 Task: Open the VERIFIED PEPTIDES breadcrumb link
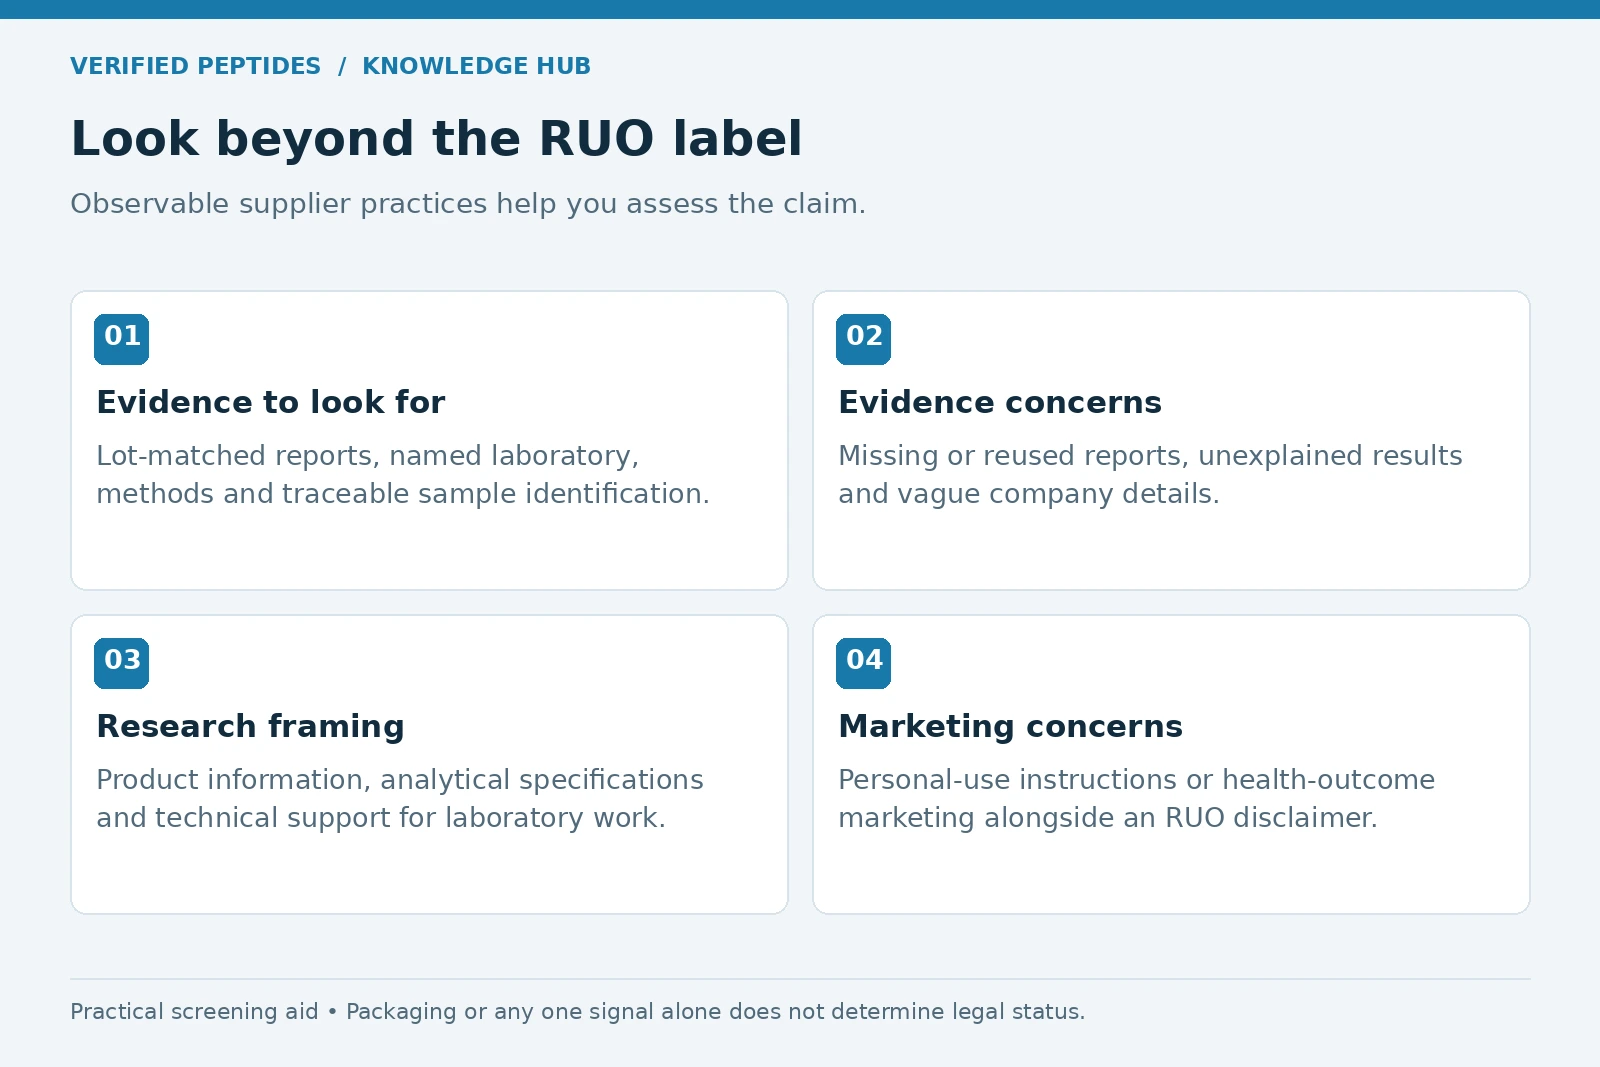click(195, 66)
